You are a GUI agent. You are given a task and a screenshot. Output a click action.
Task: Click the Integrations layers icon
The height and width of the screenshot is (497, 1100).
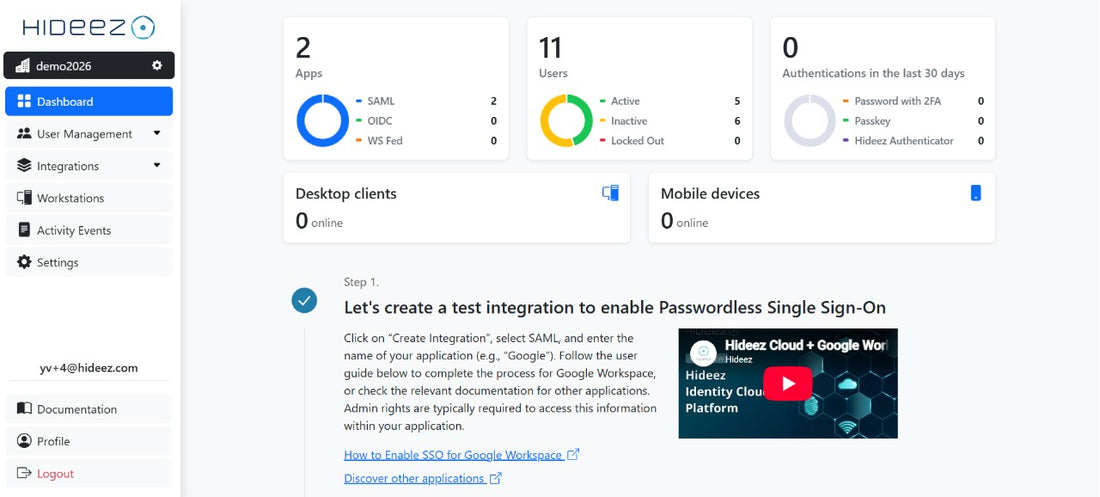coord(25,166)
